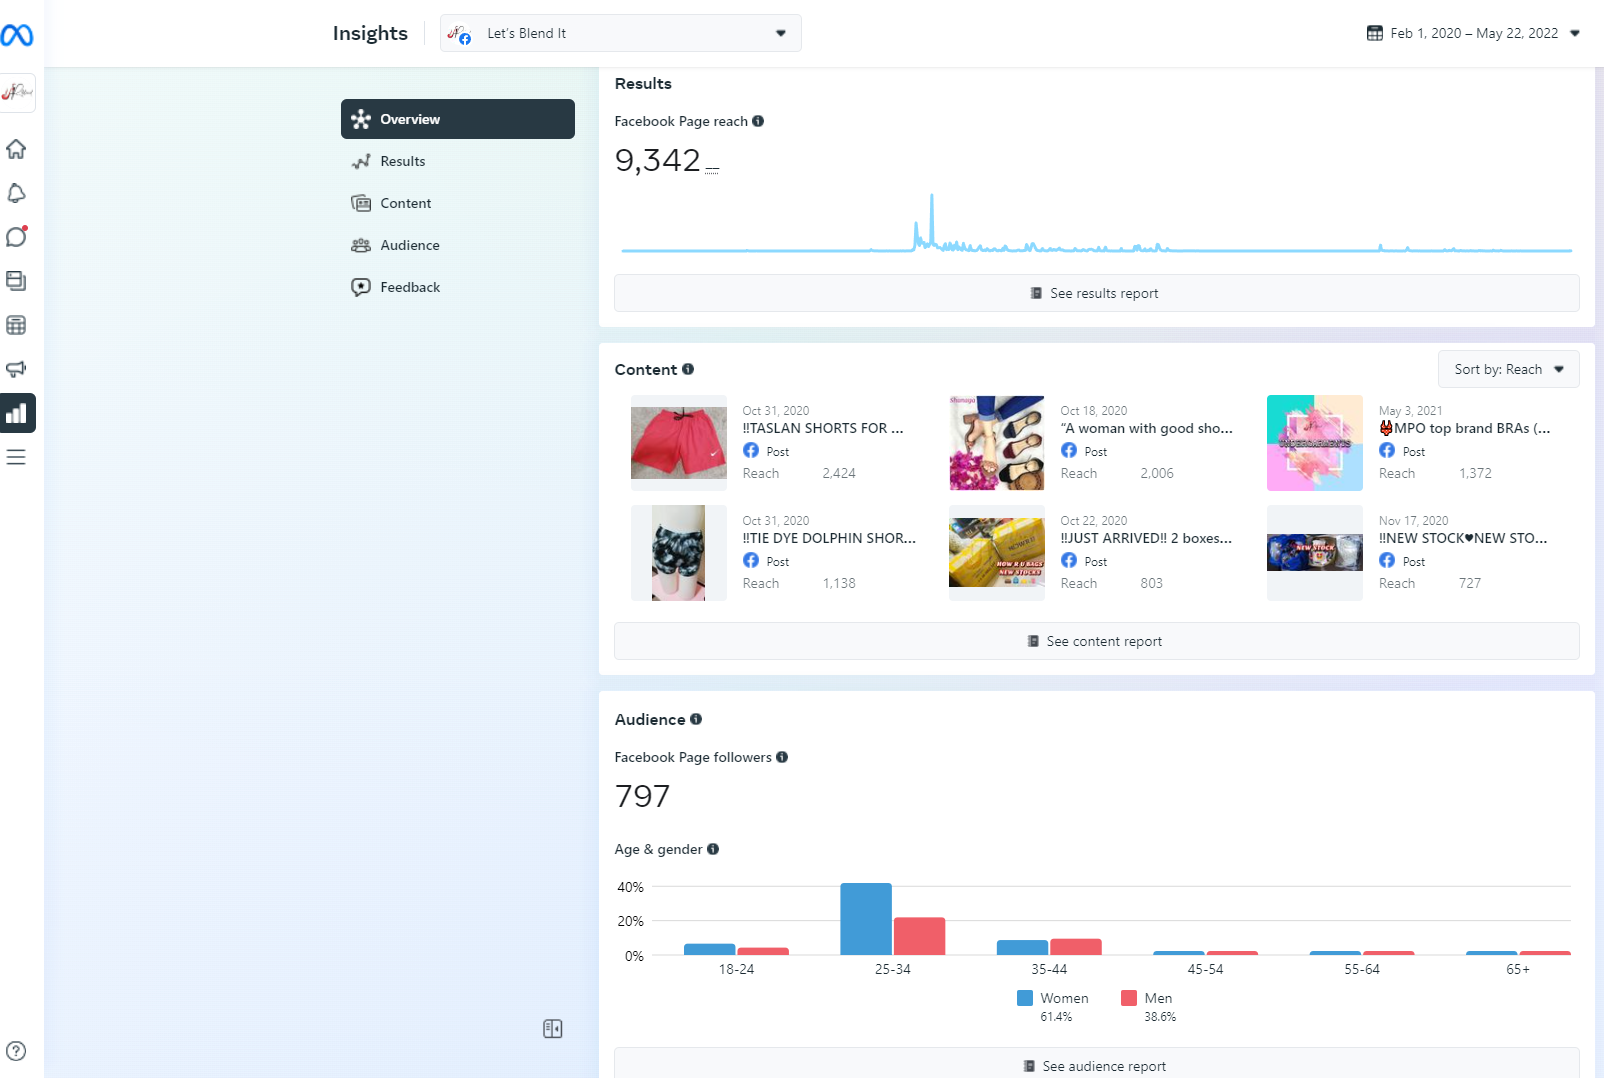Screen dimensions: 1604x1078
Task: Switch to the Audience section
Action: click(x=458, y=245)
